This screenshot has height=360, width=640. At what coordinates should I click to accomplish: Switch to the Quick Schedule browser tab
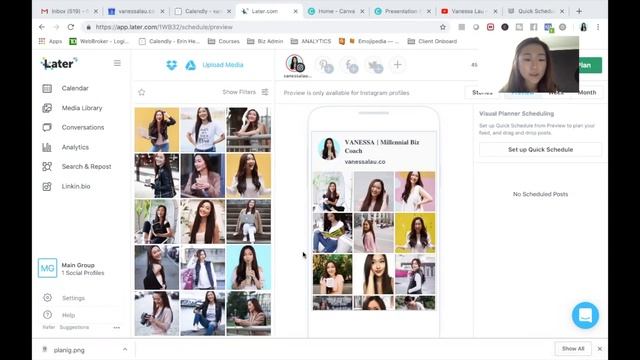click(536, 11)
